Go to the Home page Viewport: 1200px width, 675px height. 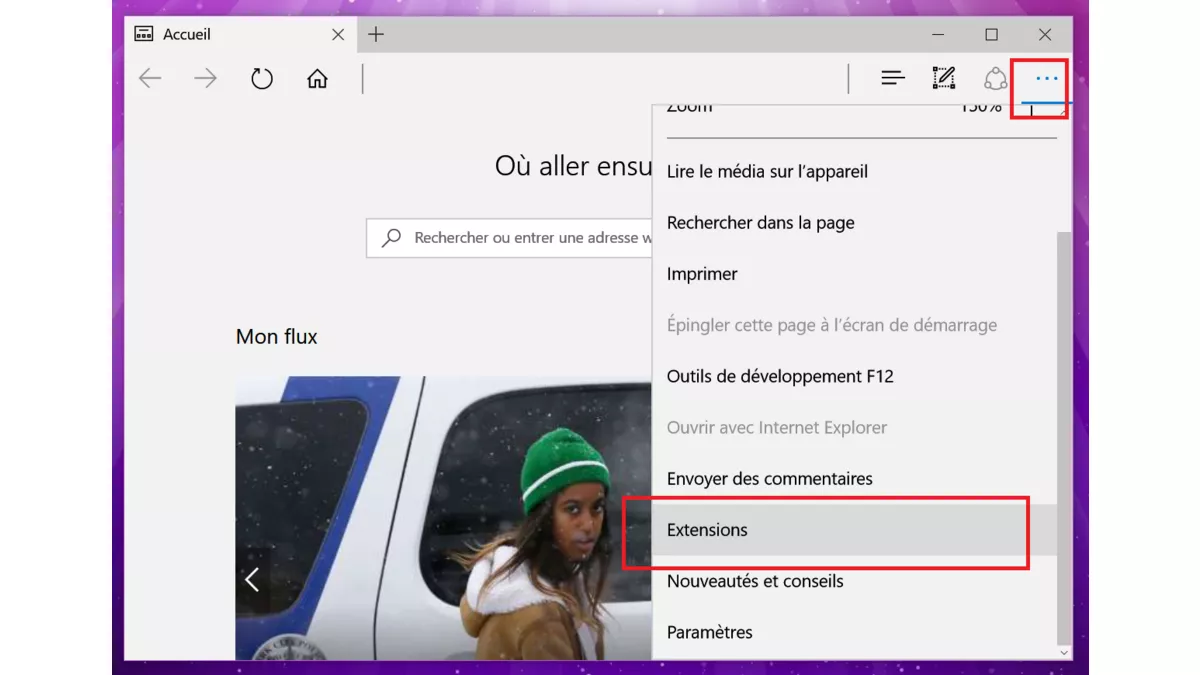pos(317,78)
